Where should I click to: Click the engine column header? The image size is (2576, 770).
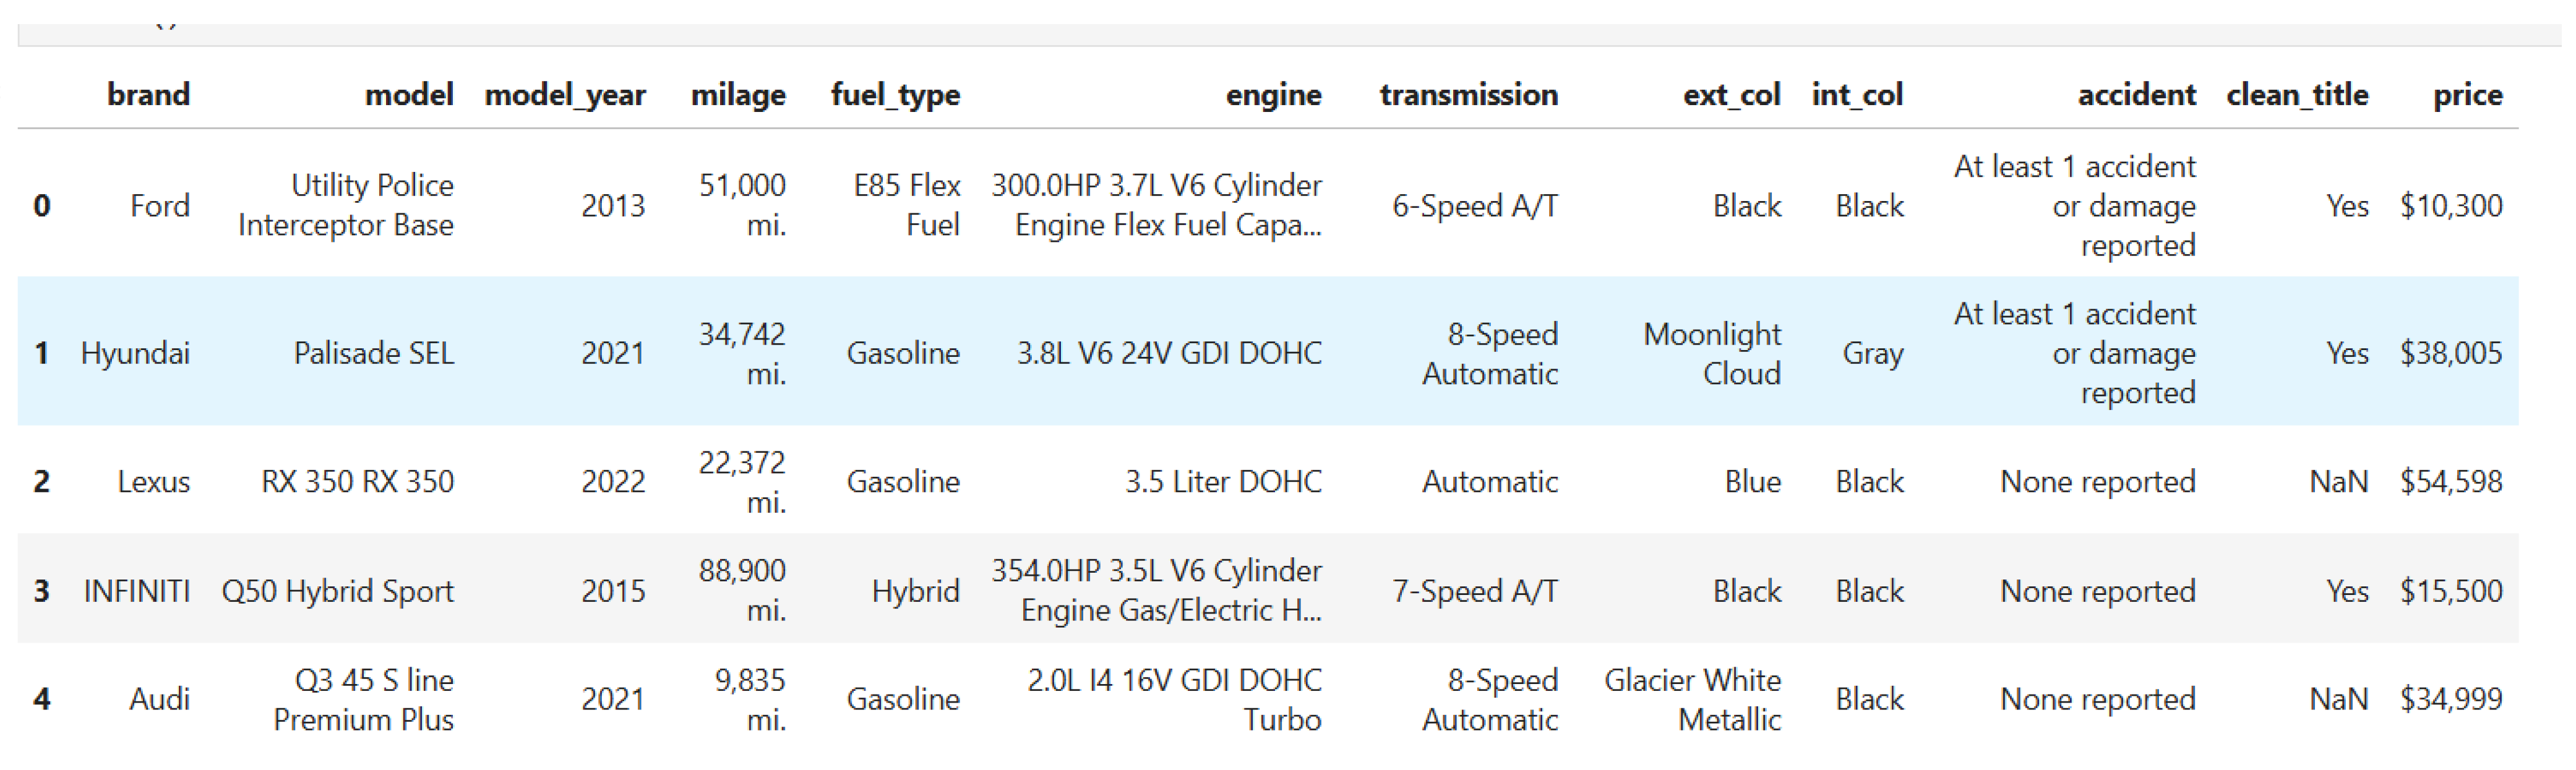tap(1273, 95)
